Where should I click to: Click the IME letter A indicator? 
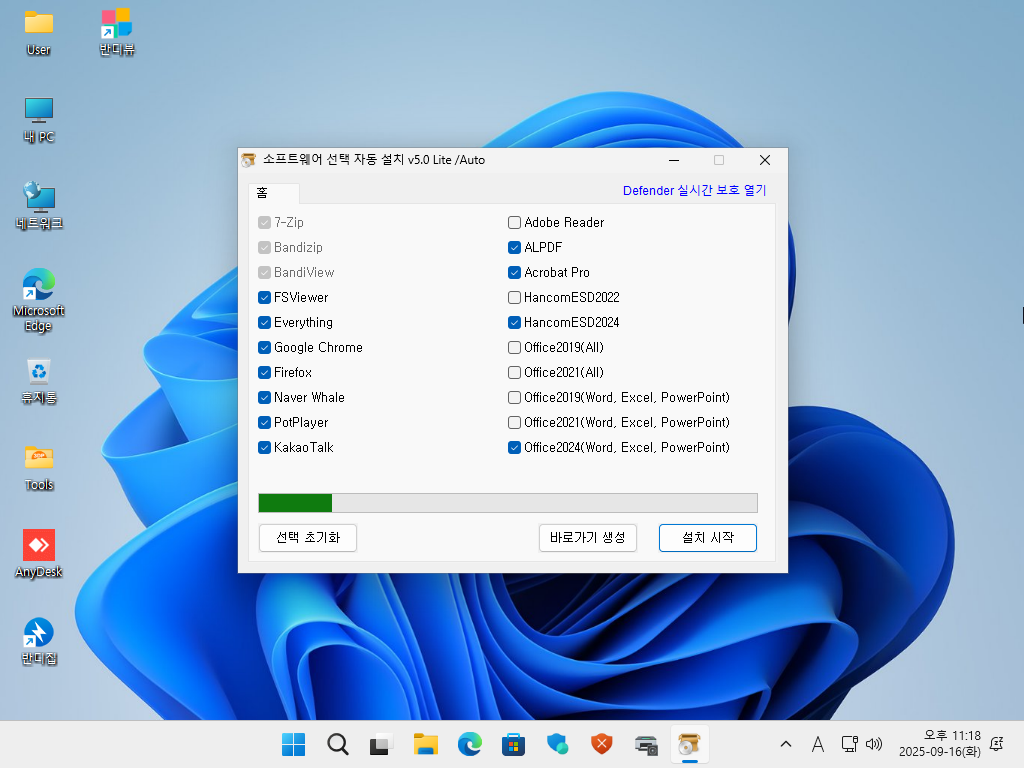click(x=818, y=744)
